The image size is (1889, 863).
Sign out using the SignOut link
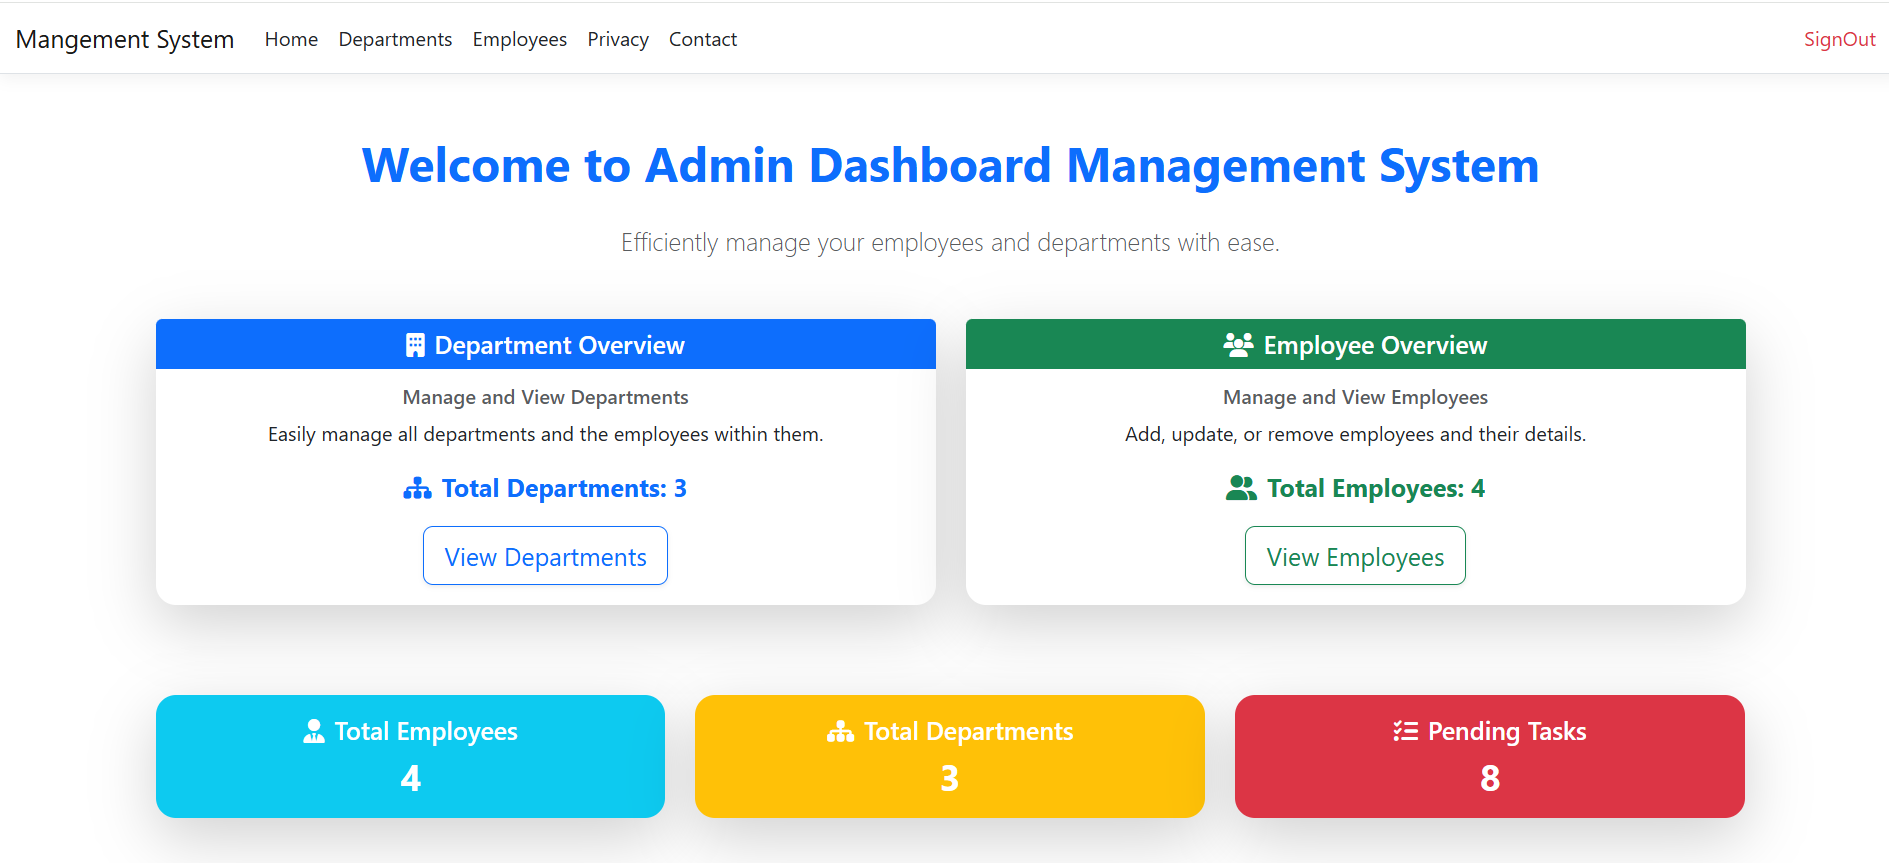[x=1839, y=39]
